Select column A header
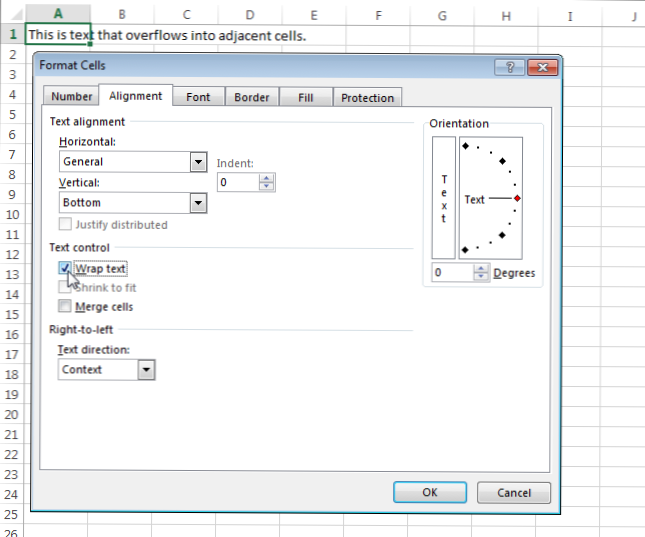Screen dimensions: 645x537 (x=58, y=14)
